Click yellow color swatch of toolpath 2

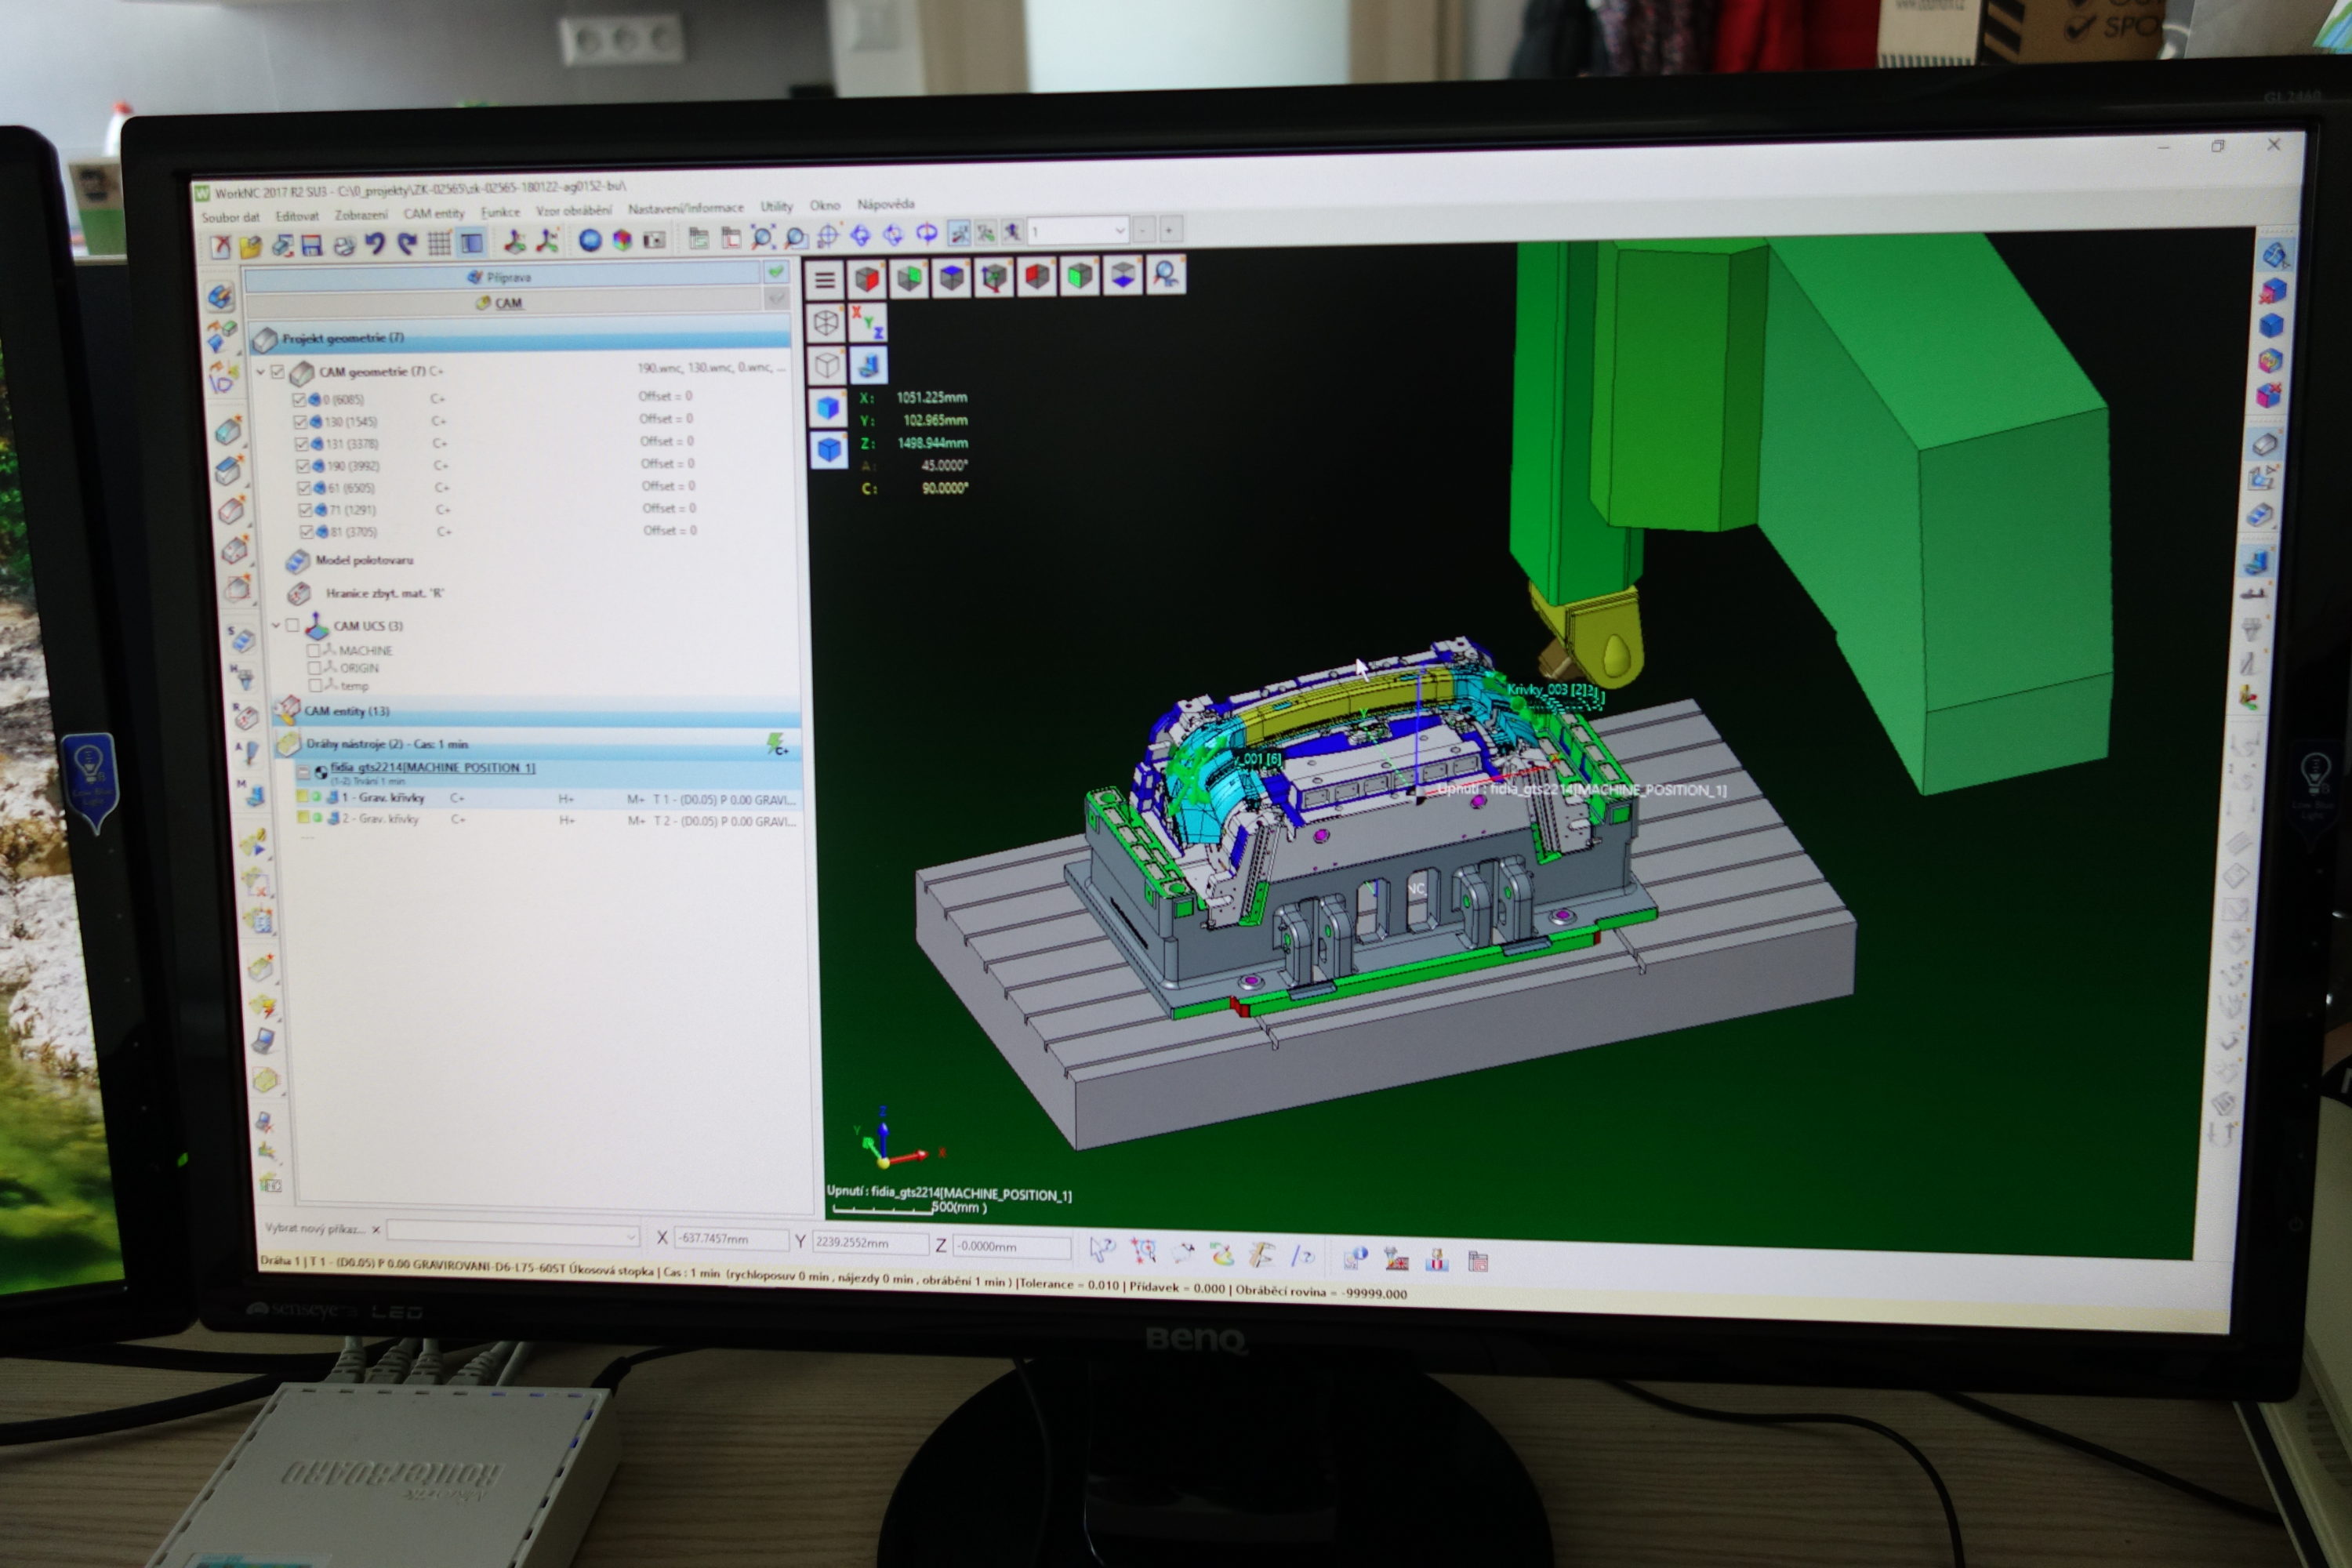click(x=303, y=817)
